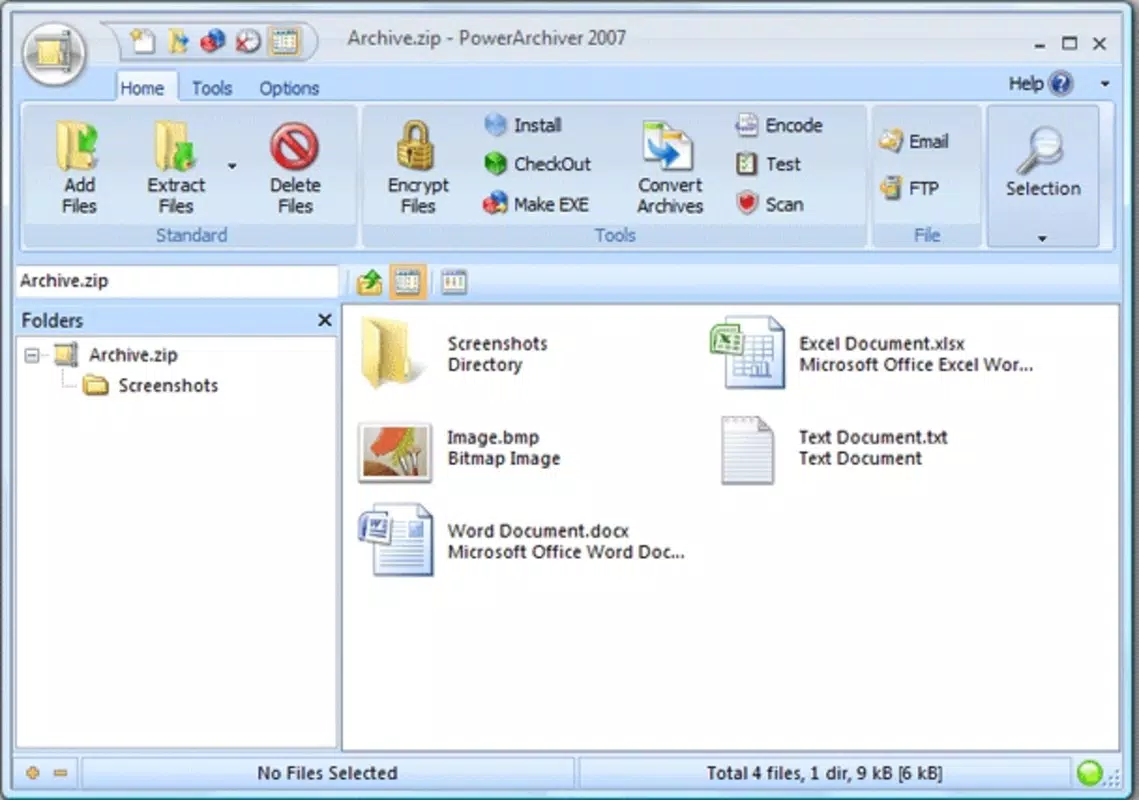
Task: Select the Text Document.txt file
Action: tap(835, 448)
